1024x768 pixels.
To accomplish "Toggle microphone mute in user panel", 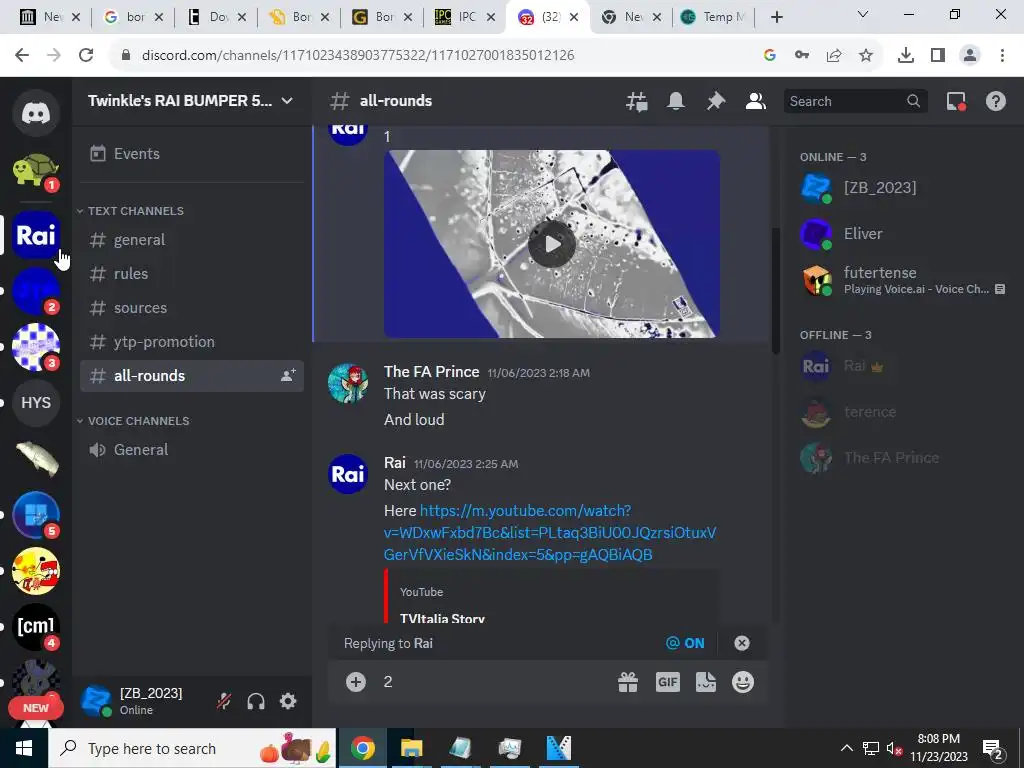I will tap(224, 701).
